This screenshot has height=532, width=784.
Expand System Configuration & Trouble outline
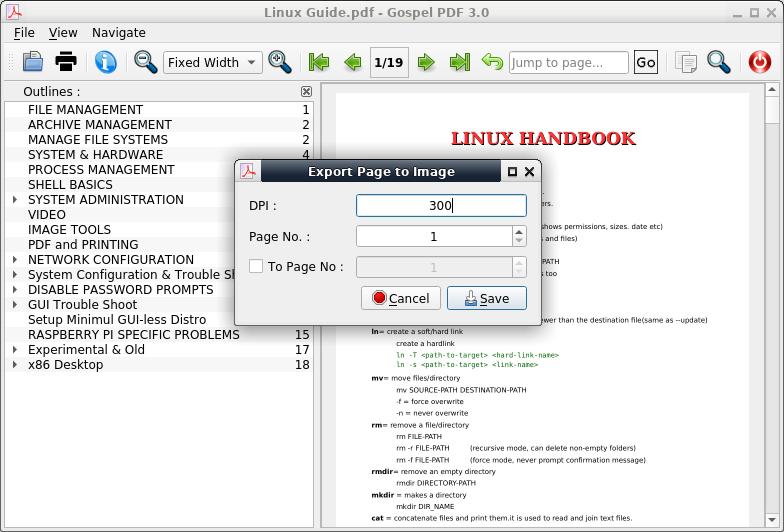coord(15,274)
